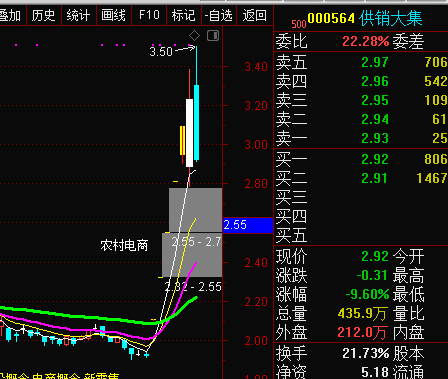Select 卖三 price 2.95
The width and height of the screenshot is (448, 379).
(375, 100)
